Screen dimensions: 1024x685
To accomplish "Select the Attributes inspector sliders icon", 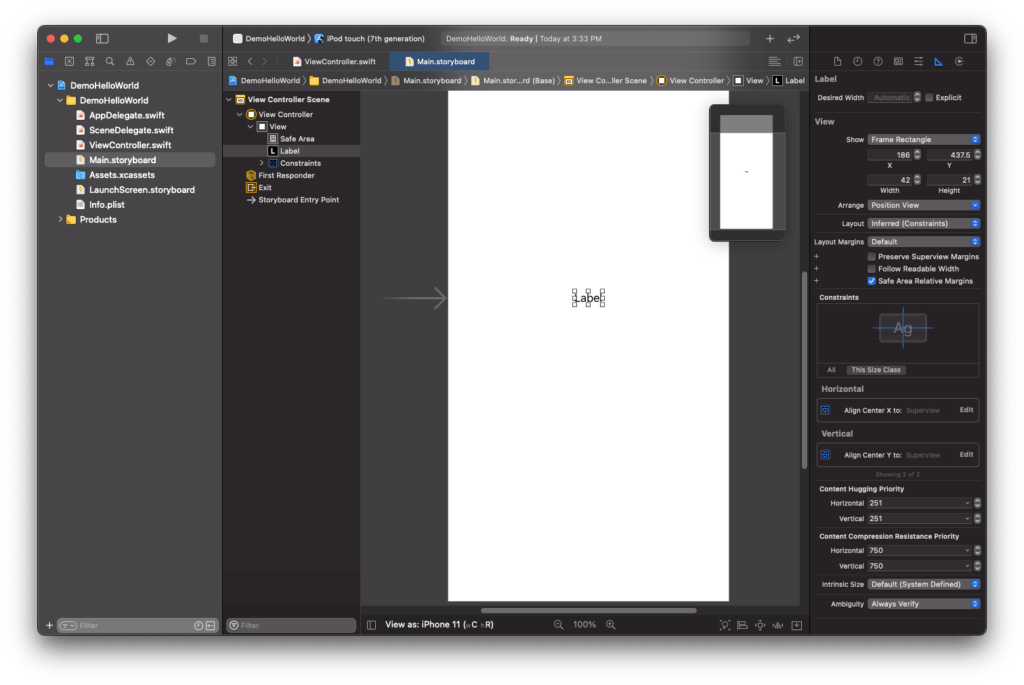I will click(x=918, y=61).
